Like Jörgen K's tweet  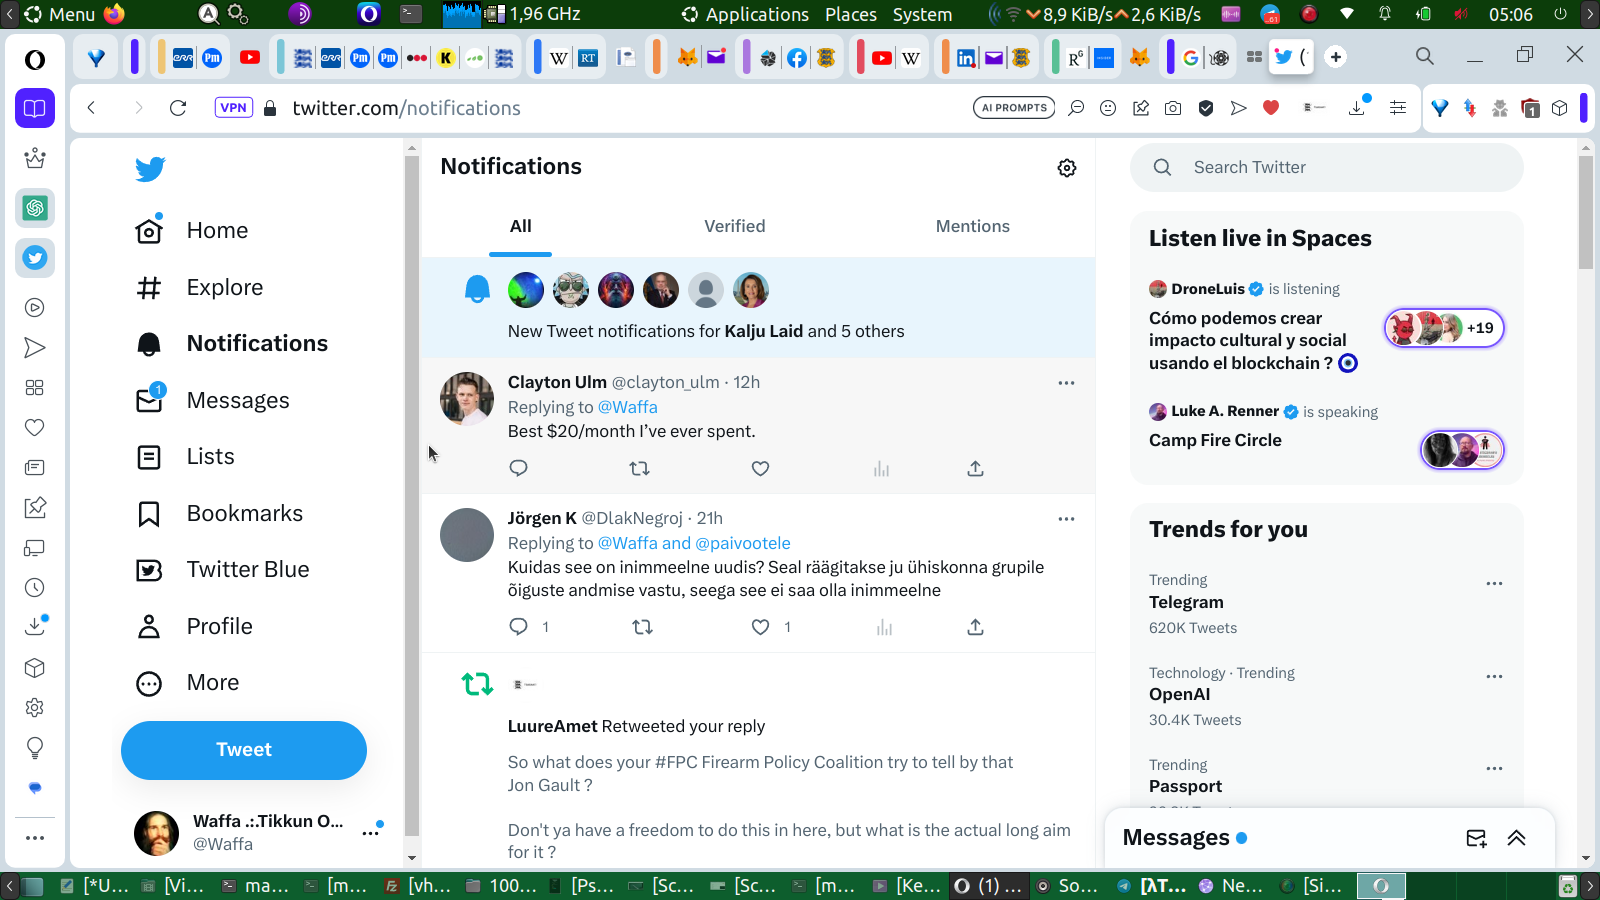[x=760, y=627]
